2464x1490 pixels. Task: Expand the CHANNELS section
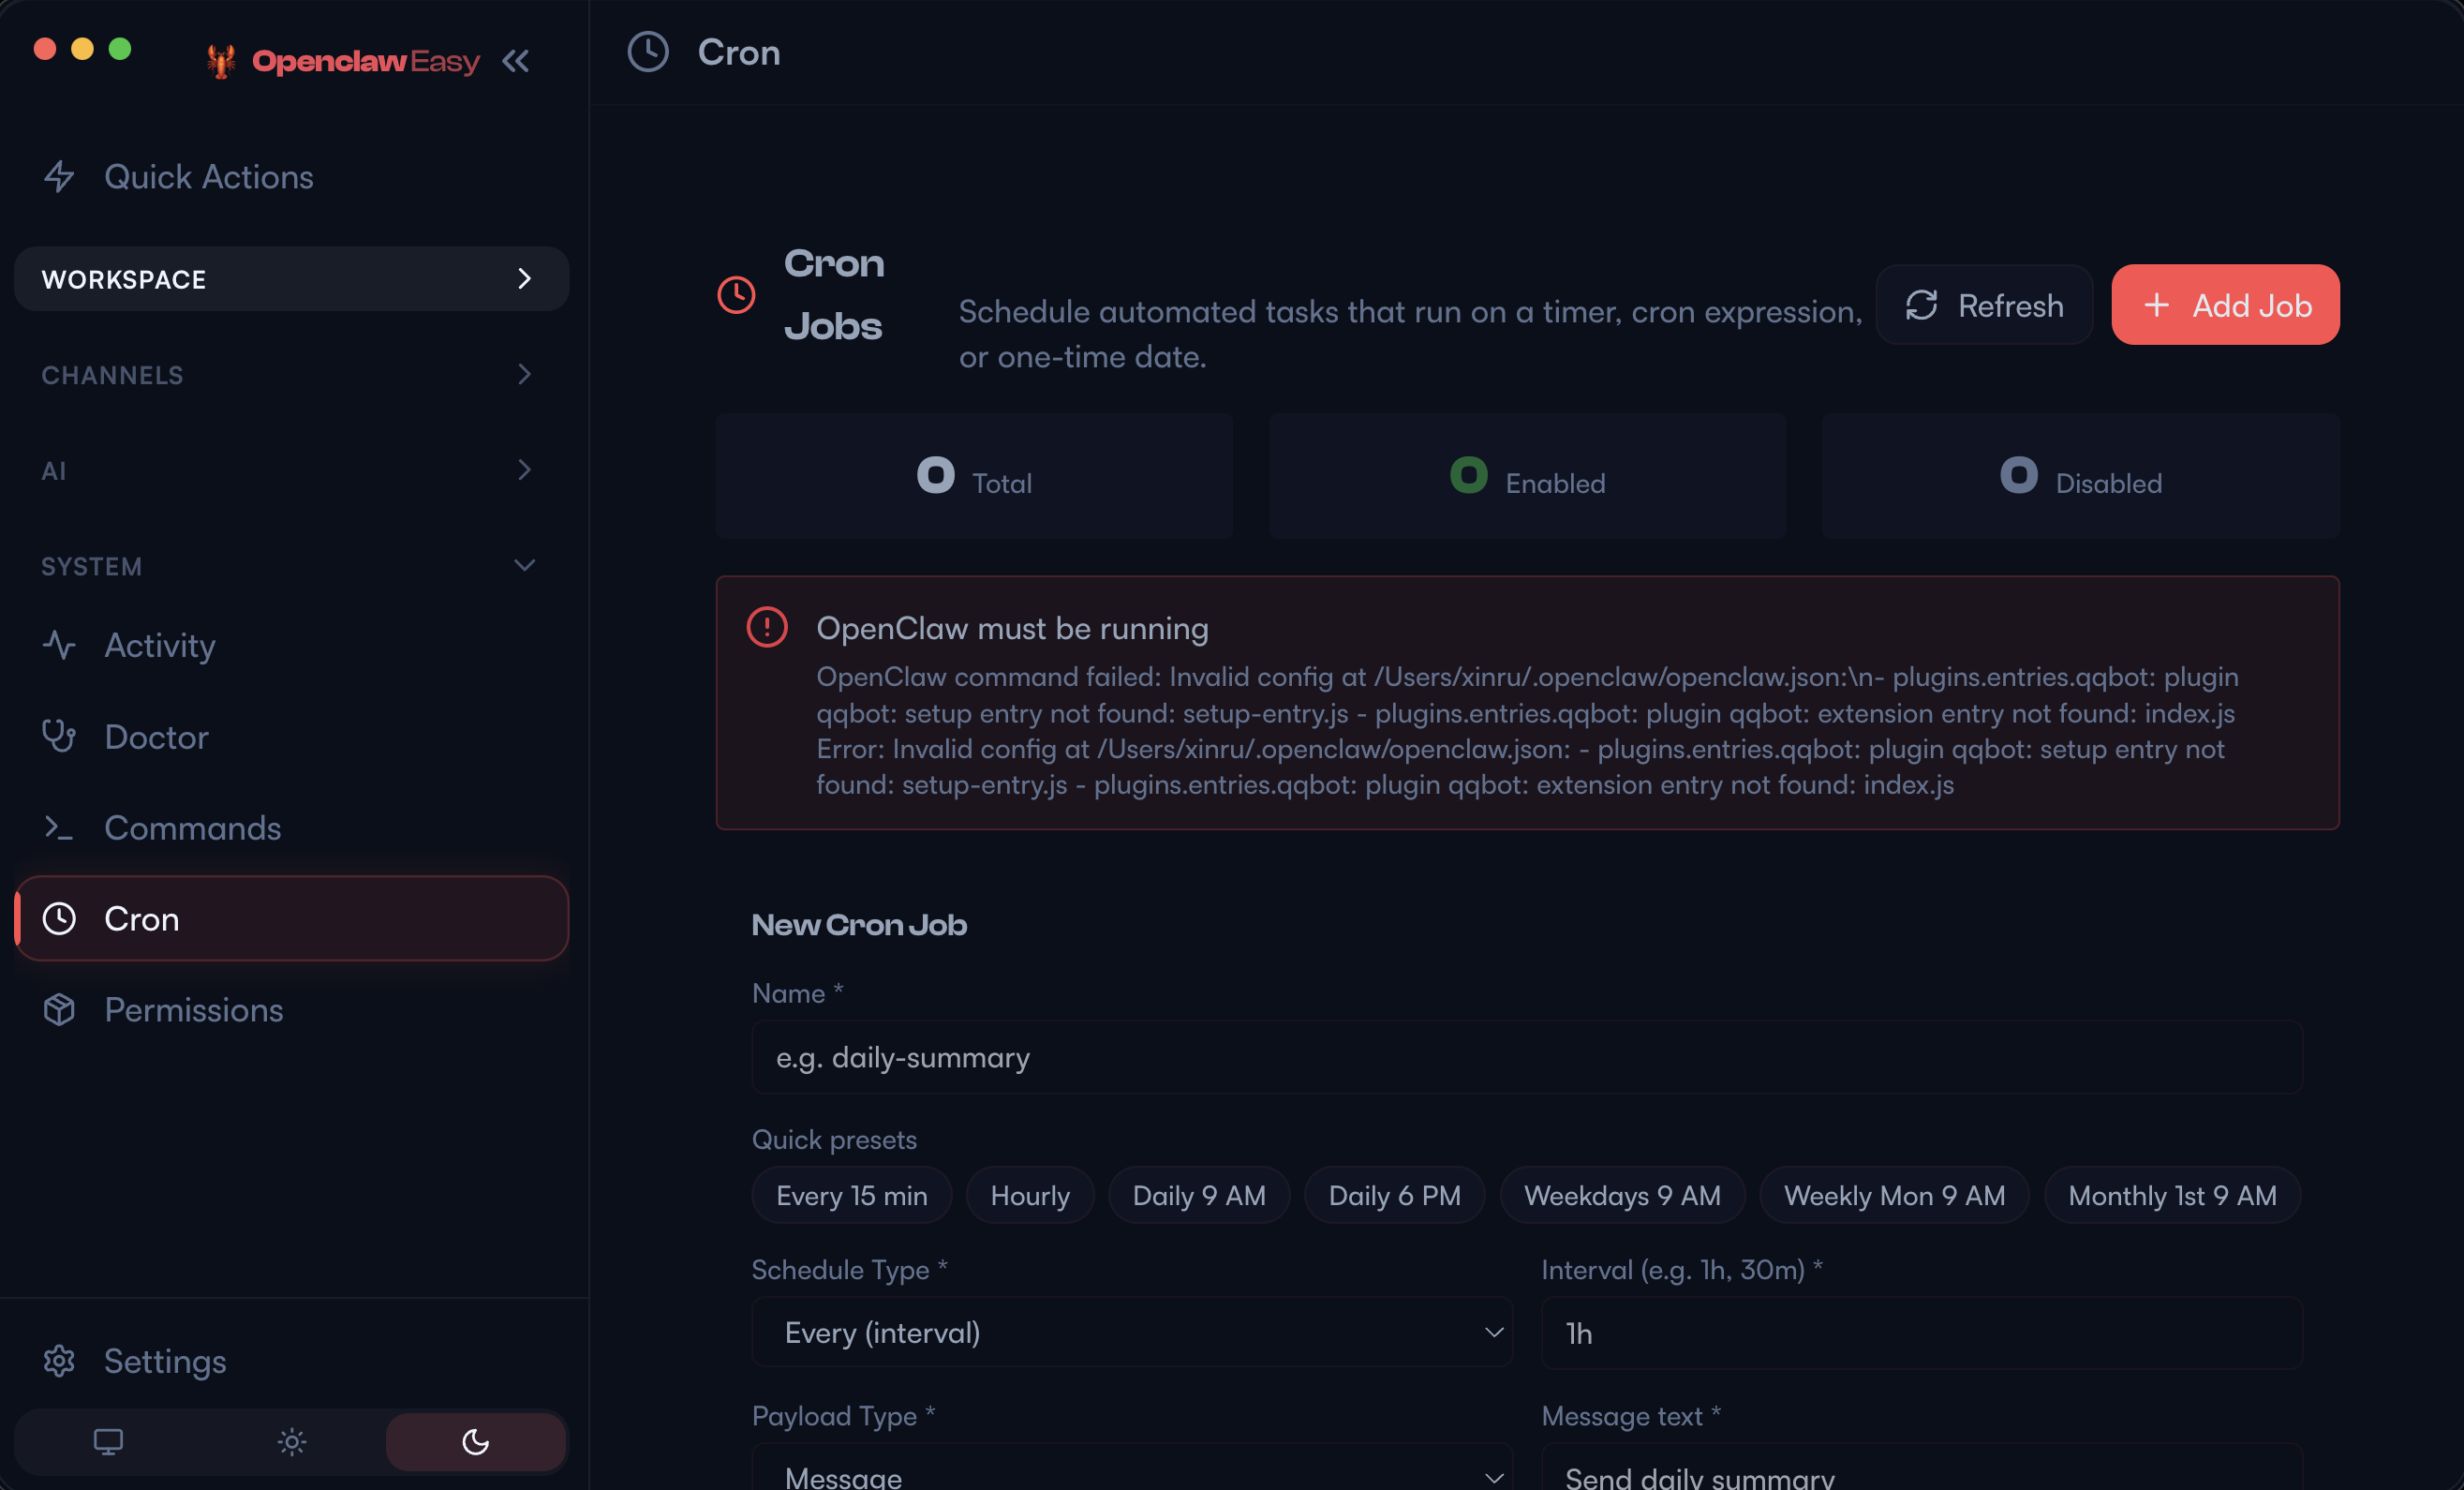292,375
